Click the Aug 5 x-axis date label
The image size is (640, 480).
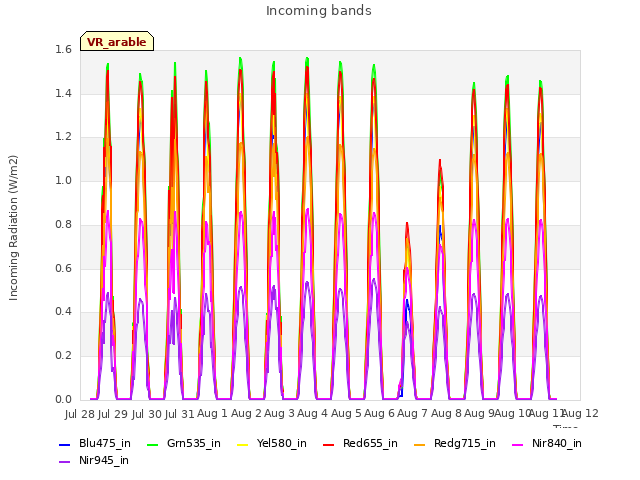(346, 414)
